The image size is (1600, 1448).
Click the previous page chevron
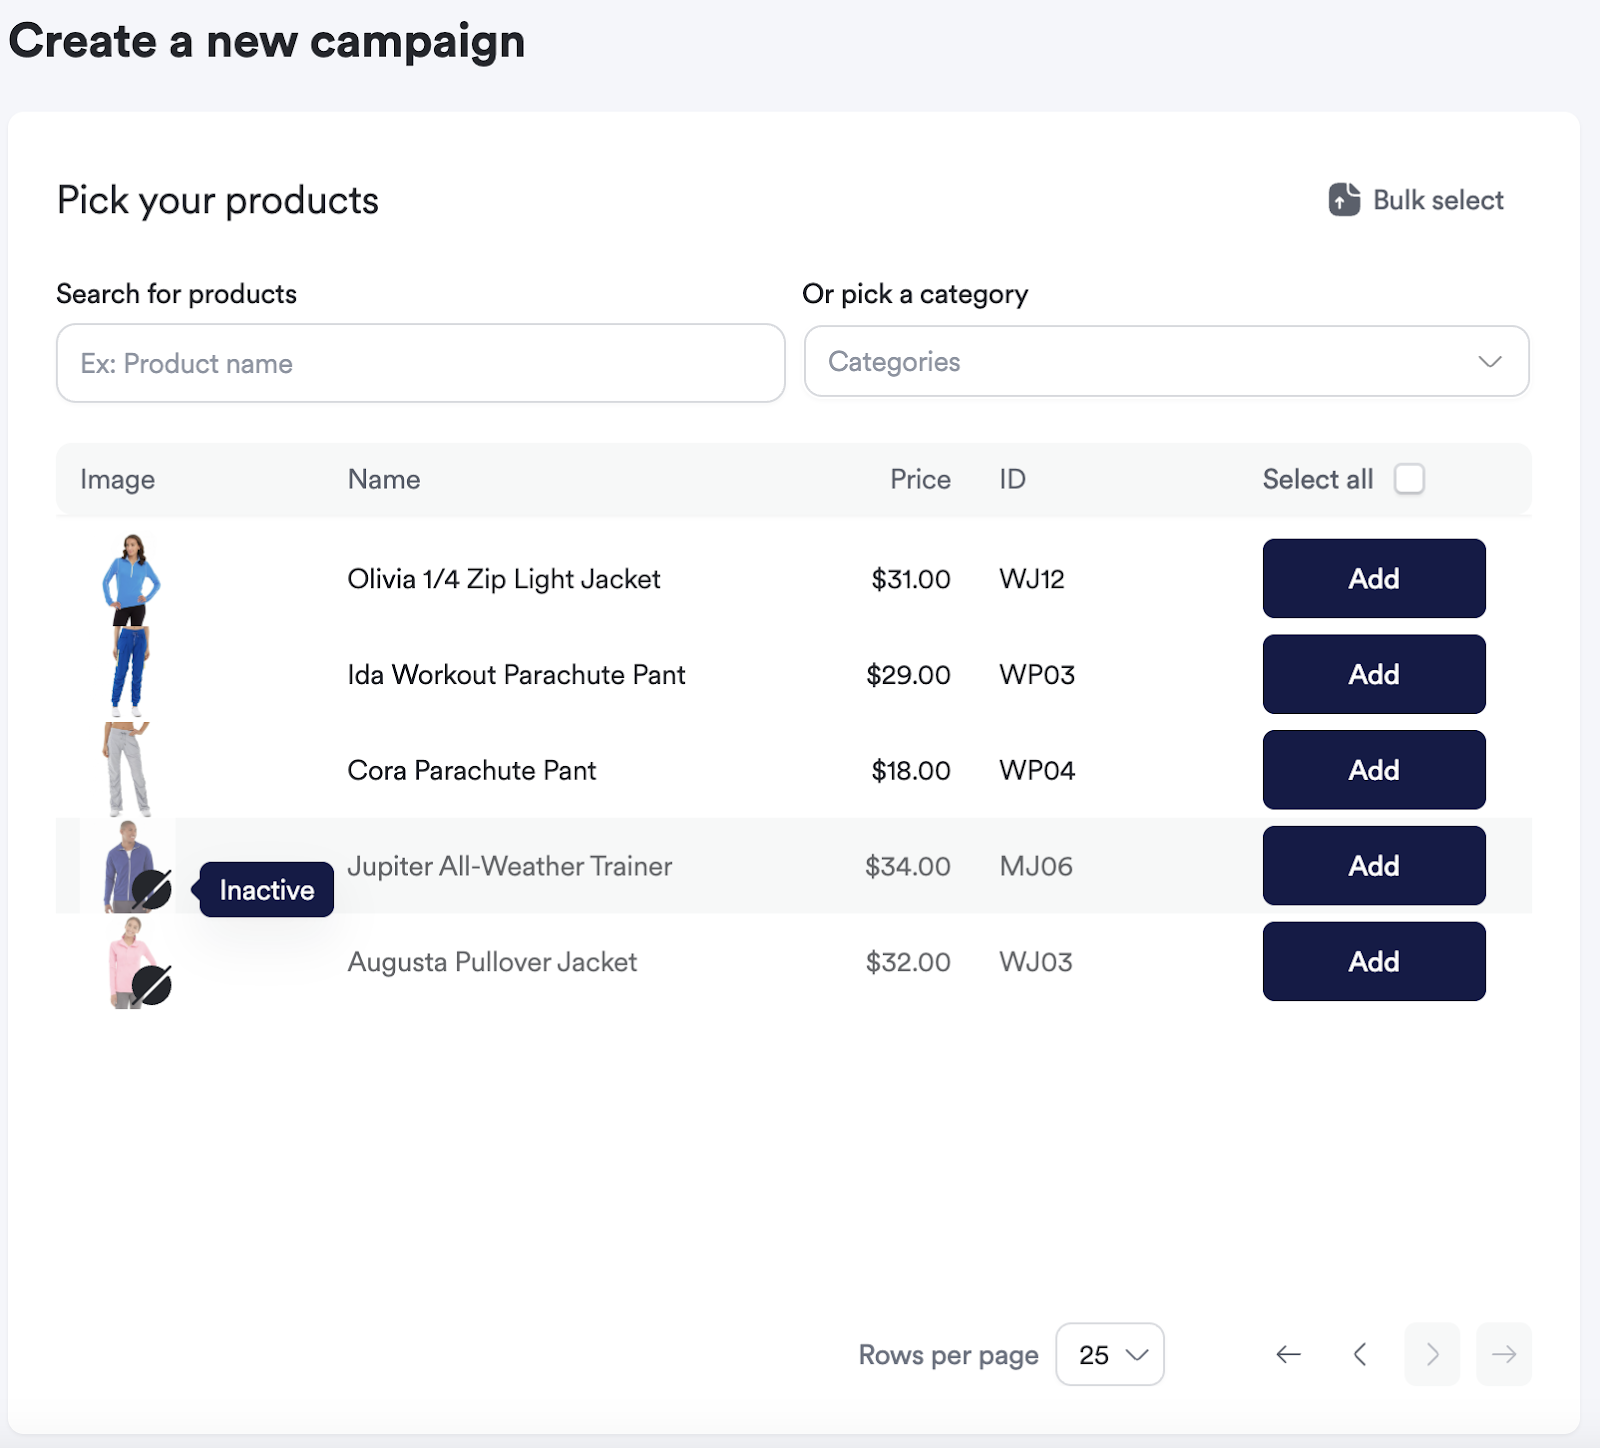tap(1360, 1355)
